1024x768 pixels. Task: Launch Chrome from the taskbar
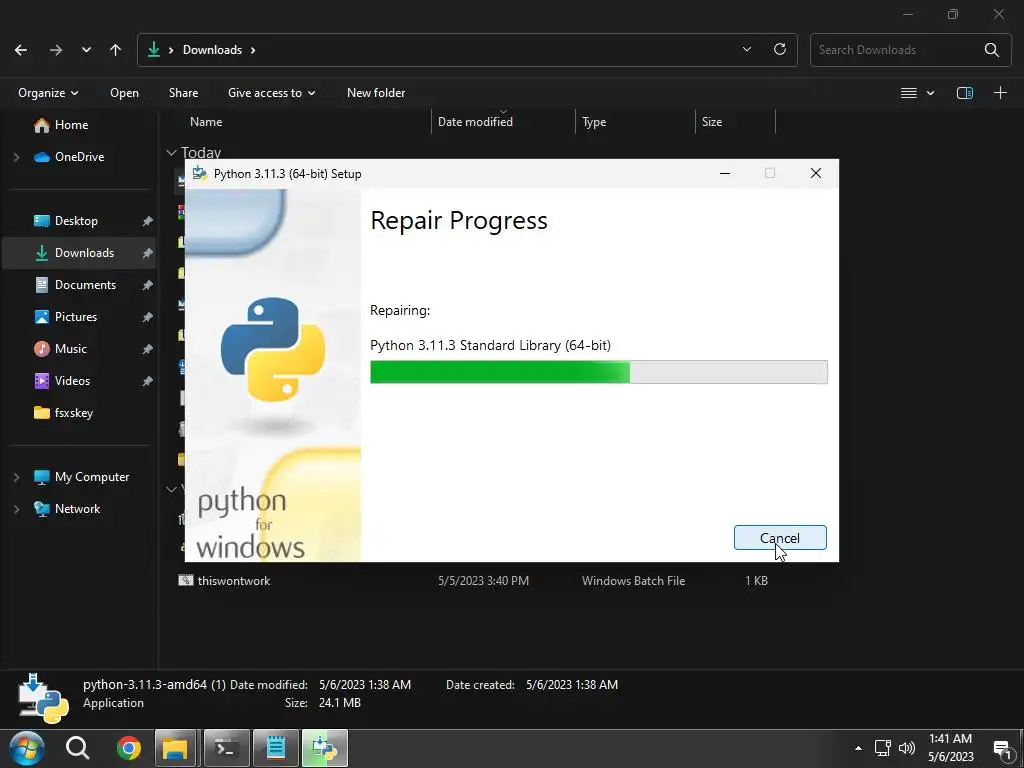click(x=129, y=748)
